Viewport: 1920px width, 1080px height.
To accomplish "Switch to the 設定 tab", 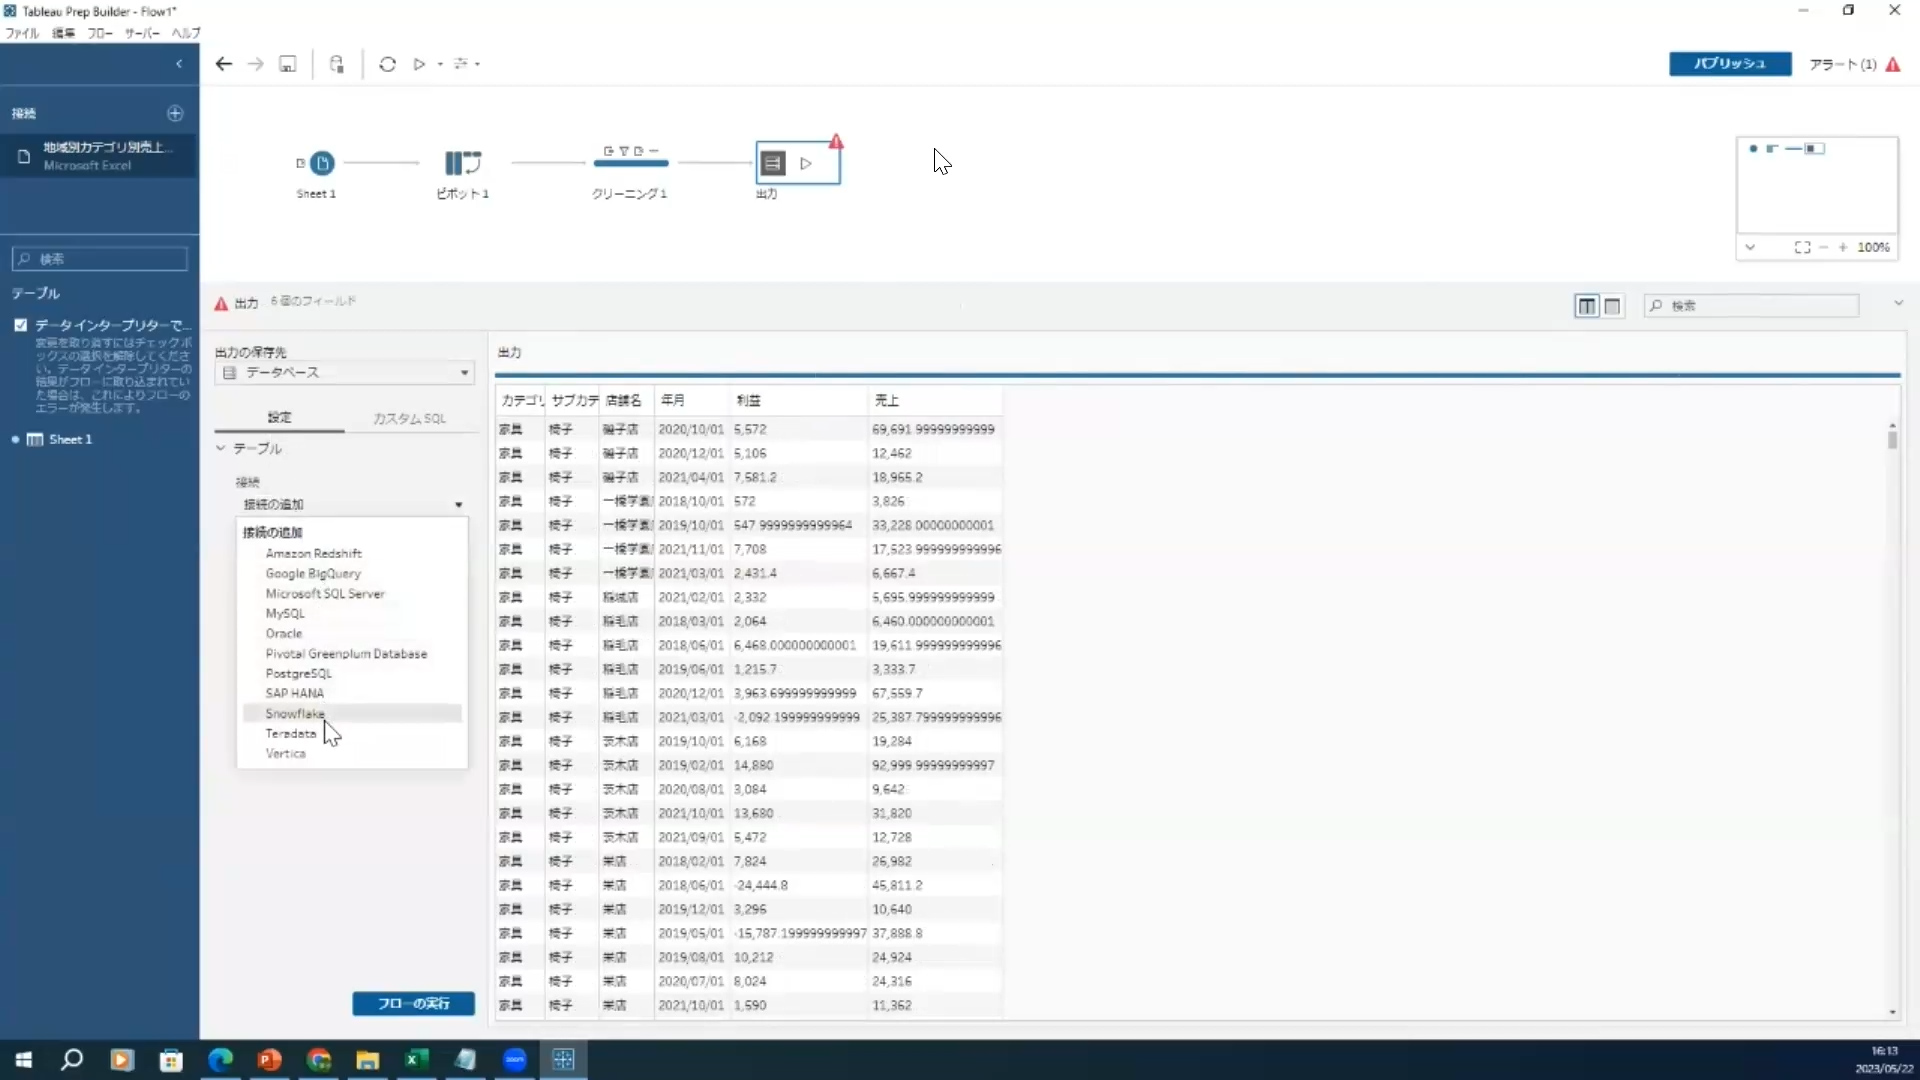I will (x=280, y=417).
